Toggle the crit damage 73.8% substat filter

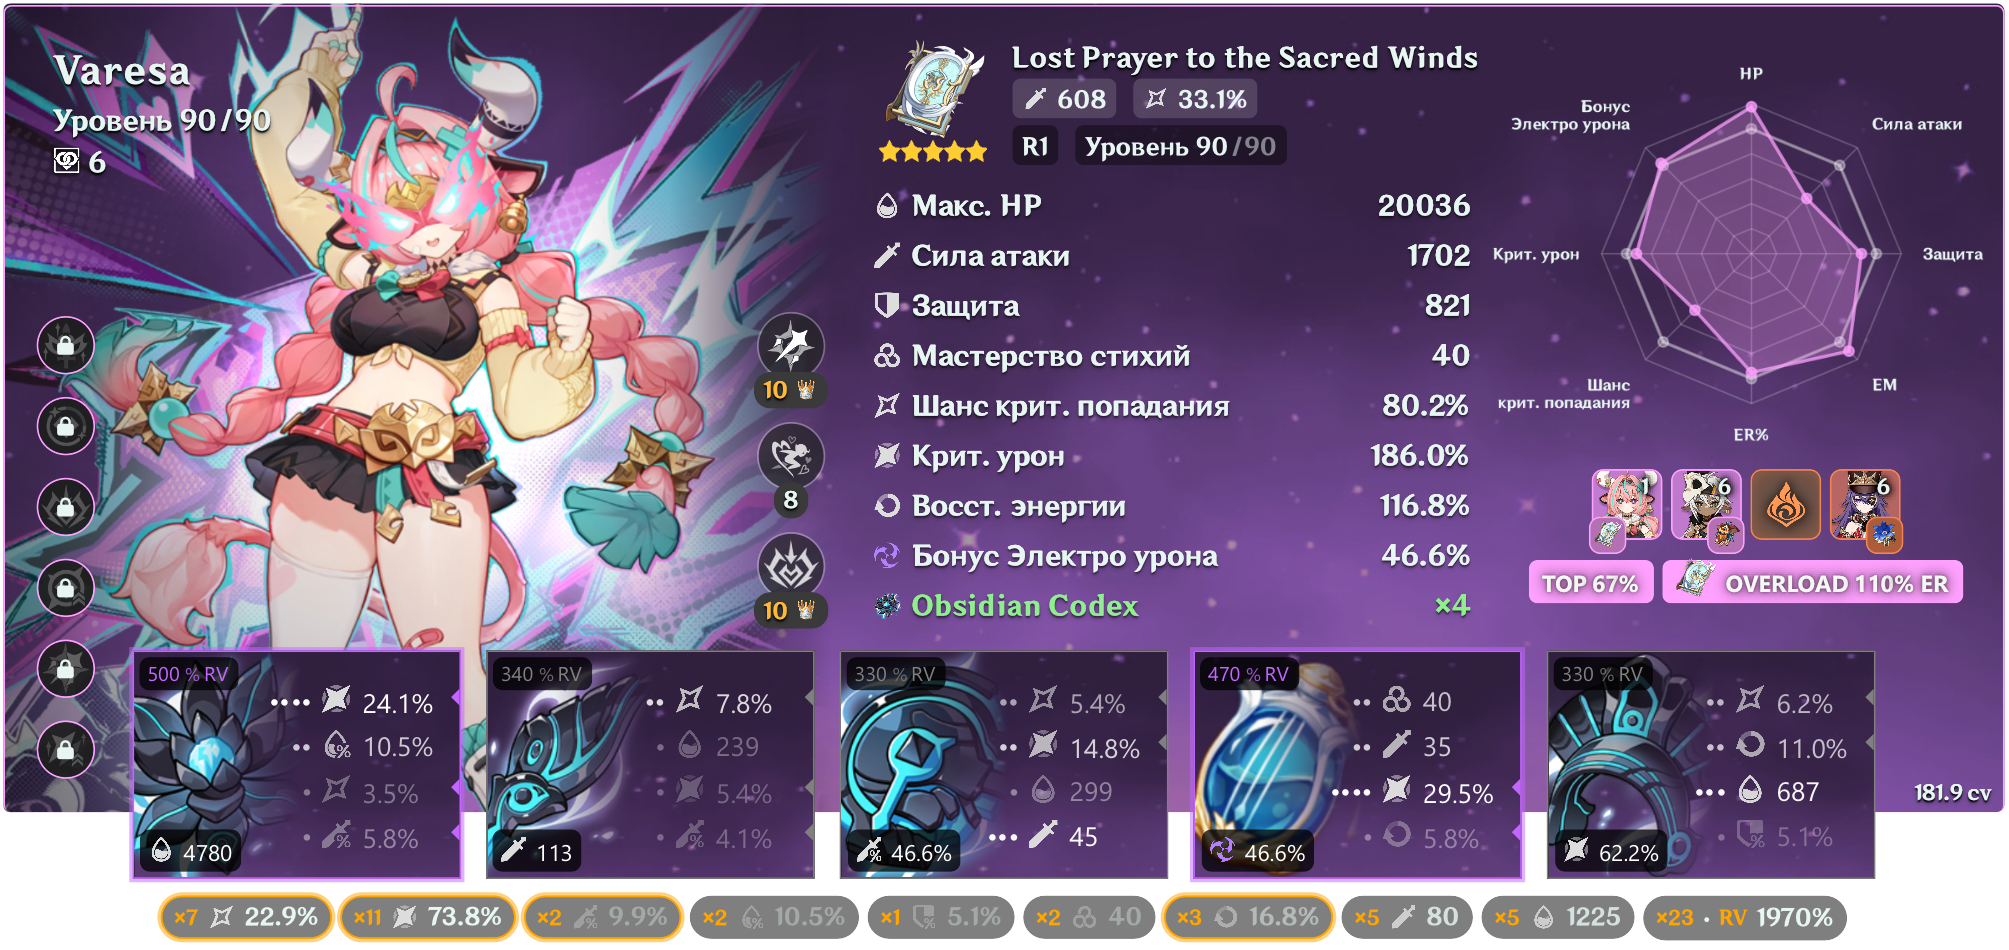(428, 917)
